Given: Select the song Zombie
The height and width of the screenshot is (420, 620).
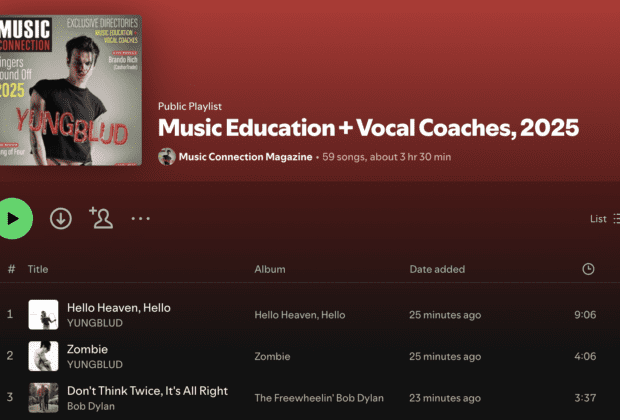Looking at the screenshot, I should pyautogui.click(x=87, y=349).
